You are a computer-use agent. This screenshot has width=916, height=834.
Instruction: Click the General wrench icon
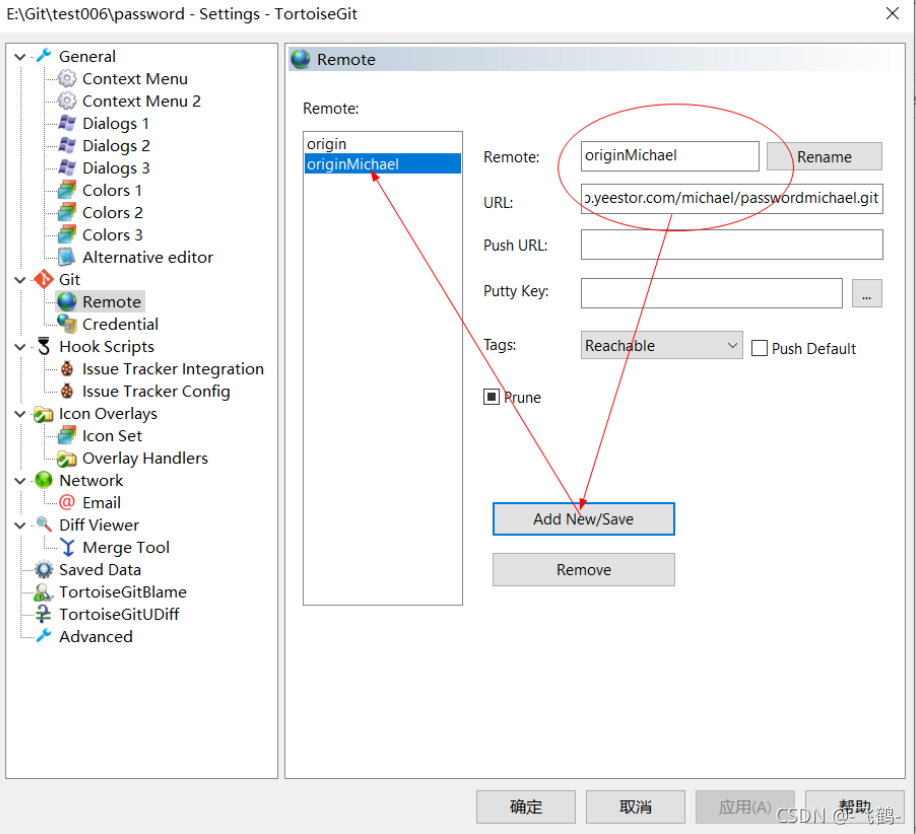pos(44,56)
